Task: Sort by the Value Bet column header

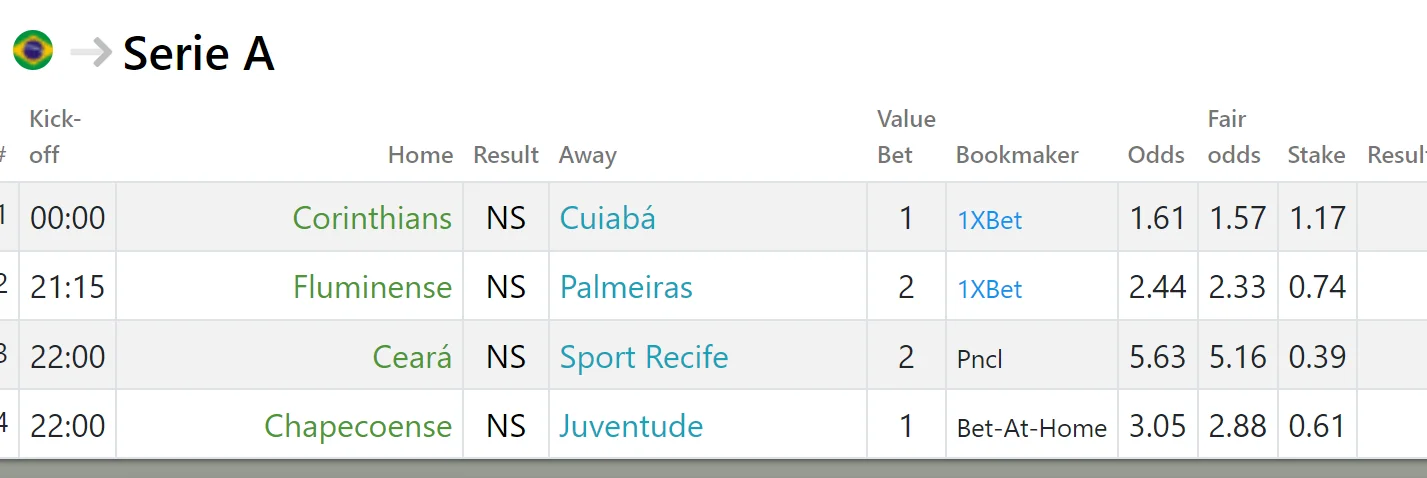Action: pyautogui.click(x=906, y=137)
